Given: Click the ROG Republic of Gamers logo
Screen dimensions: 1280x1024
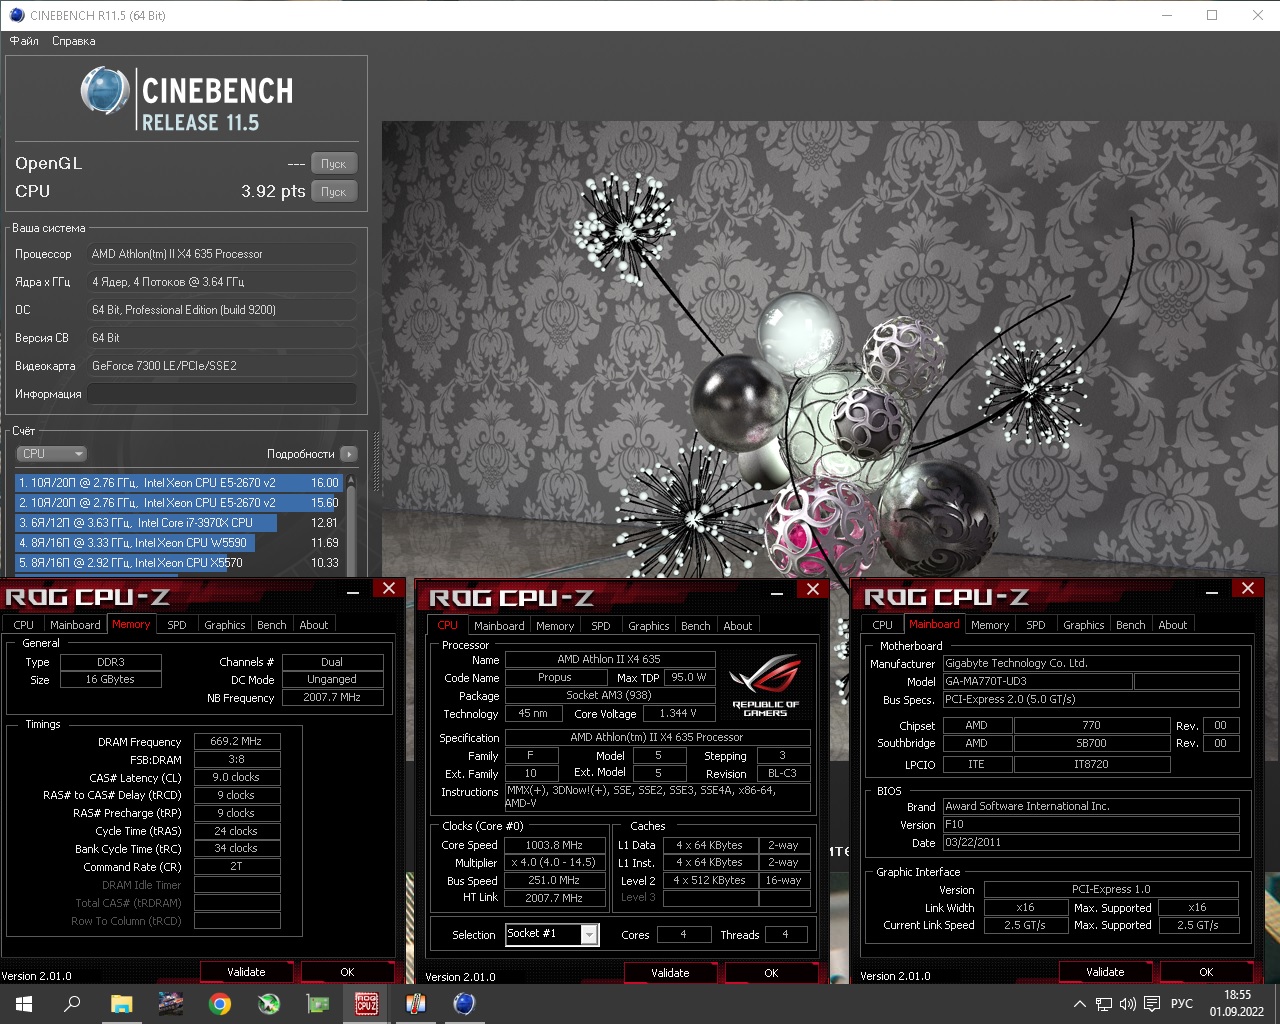Looking at the screenshot, I should (x=766, y=685).
